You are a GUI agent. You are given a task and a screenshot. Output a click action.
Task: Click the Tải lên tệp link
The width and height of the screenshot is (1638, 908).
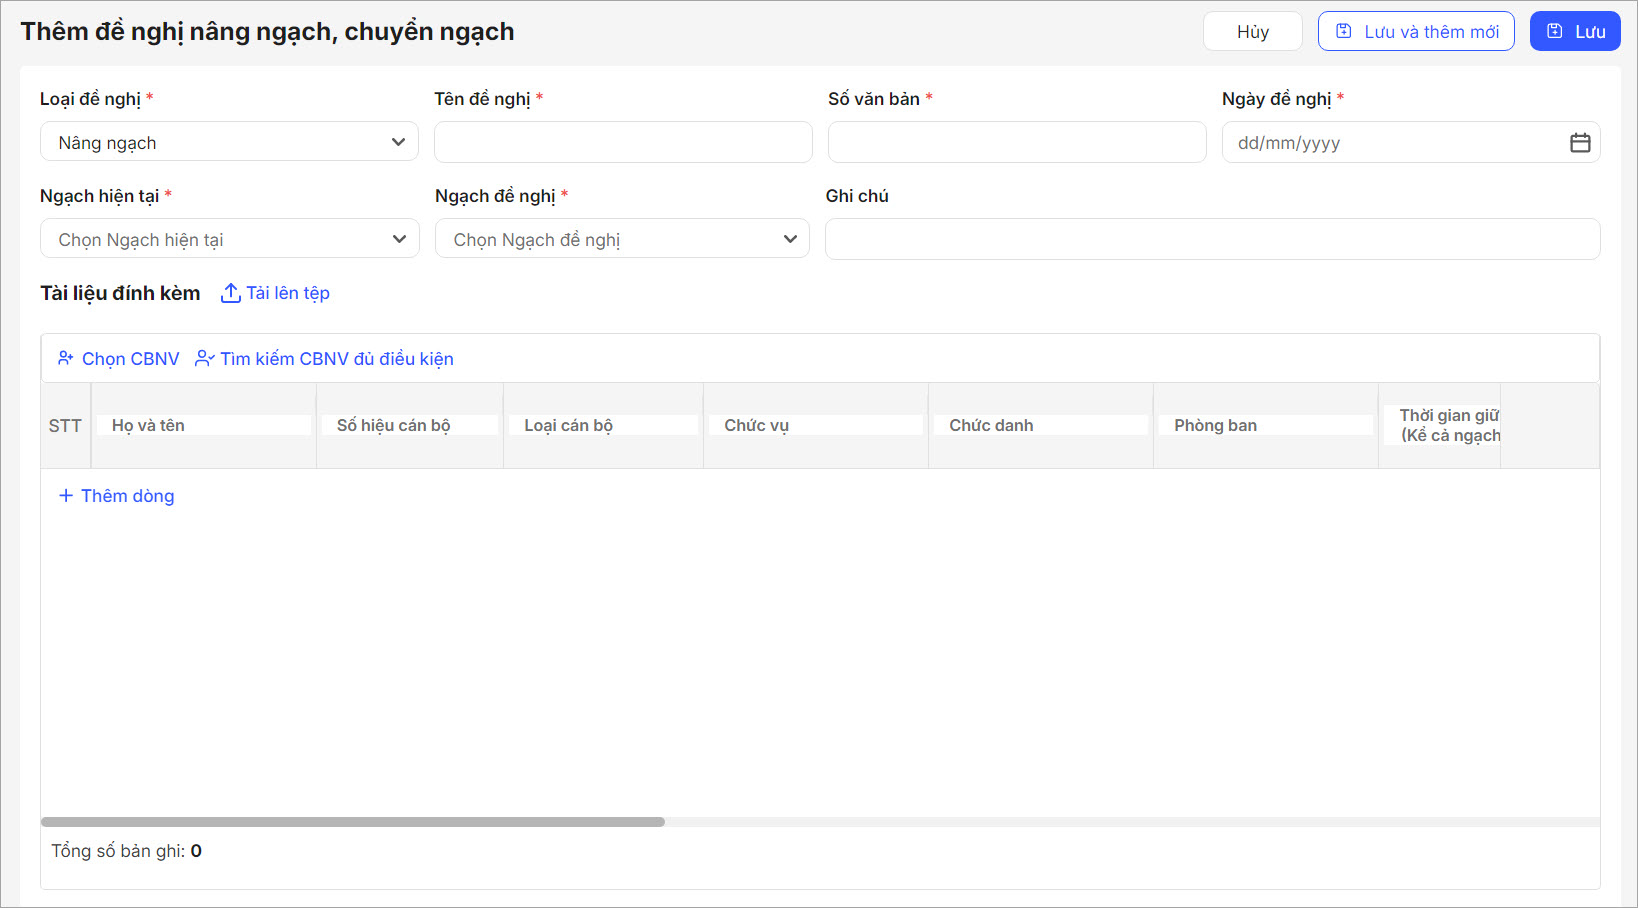[287, 293]
